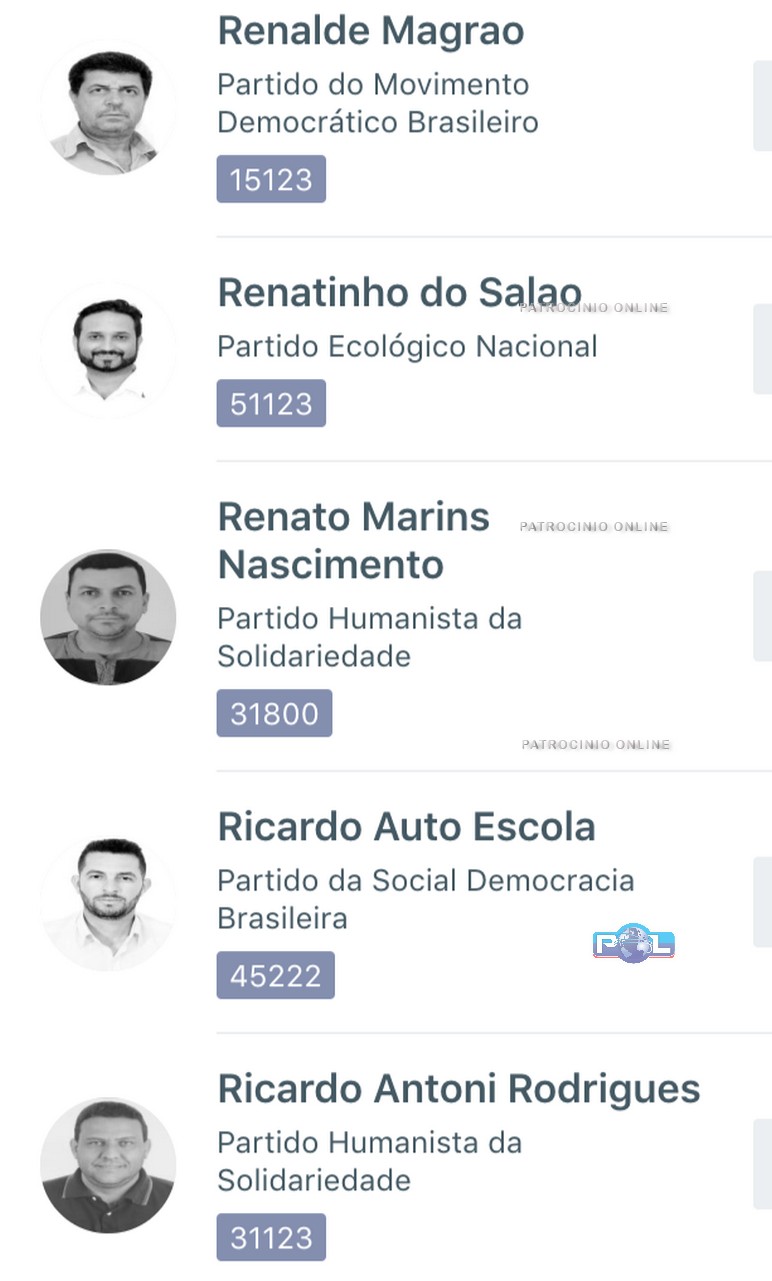Click the photo beside Renalde Magrao

tap(108, 108)
